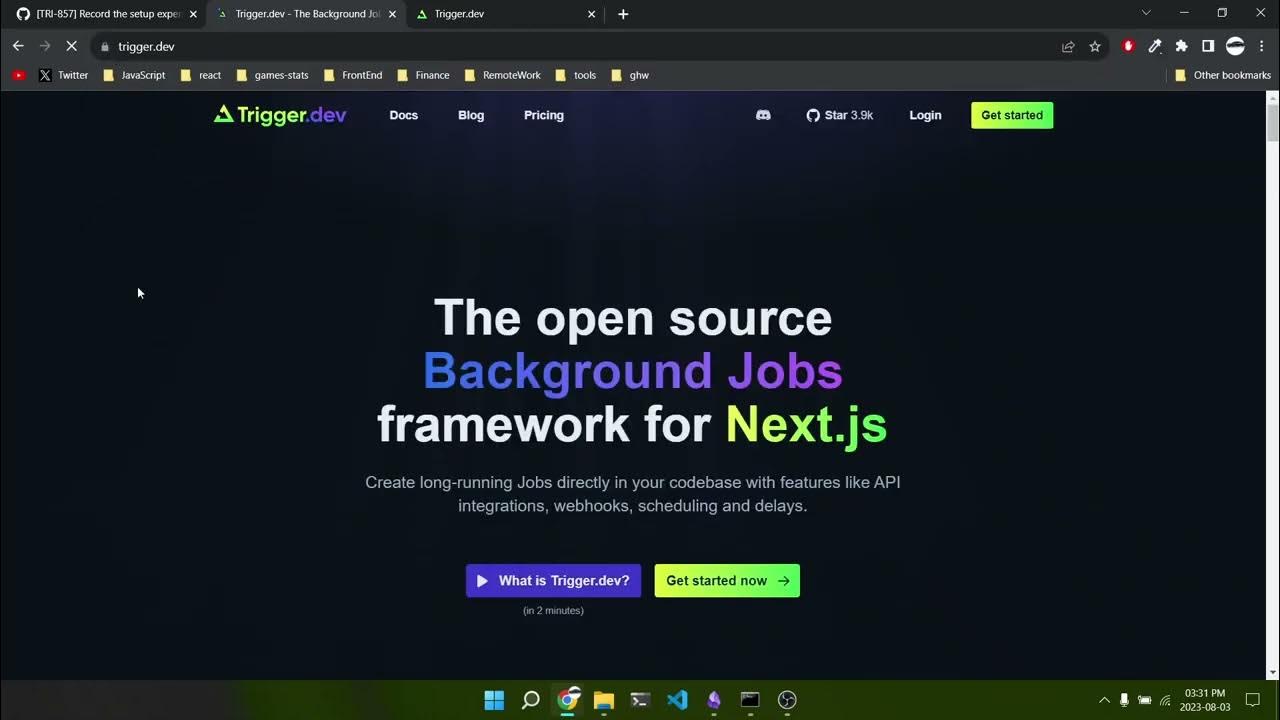Image resolution: width=1280 pixels, height=720 pixels.
Task: Open the notification center icon
Action: [1252, 700]
